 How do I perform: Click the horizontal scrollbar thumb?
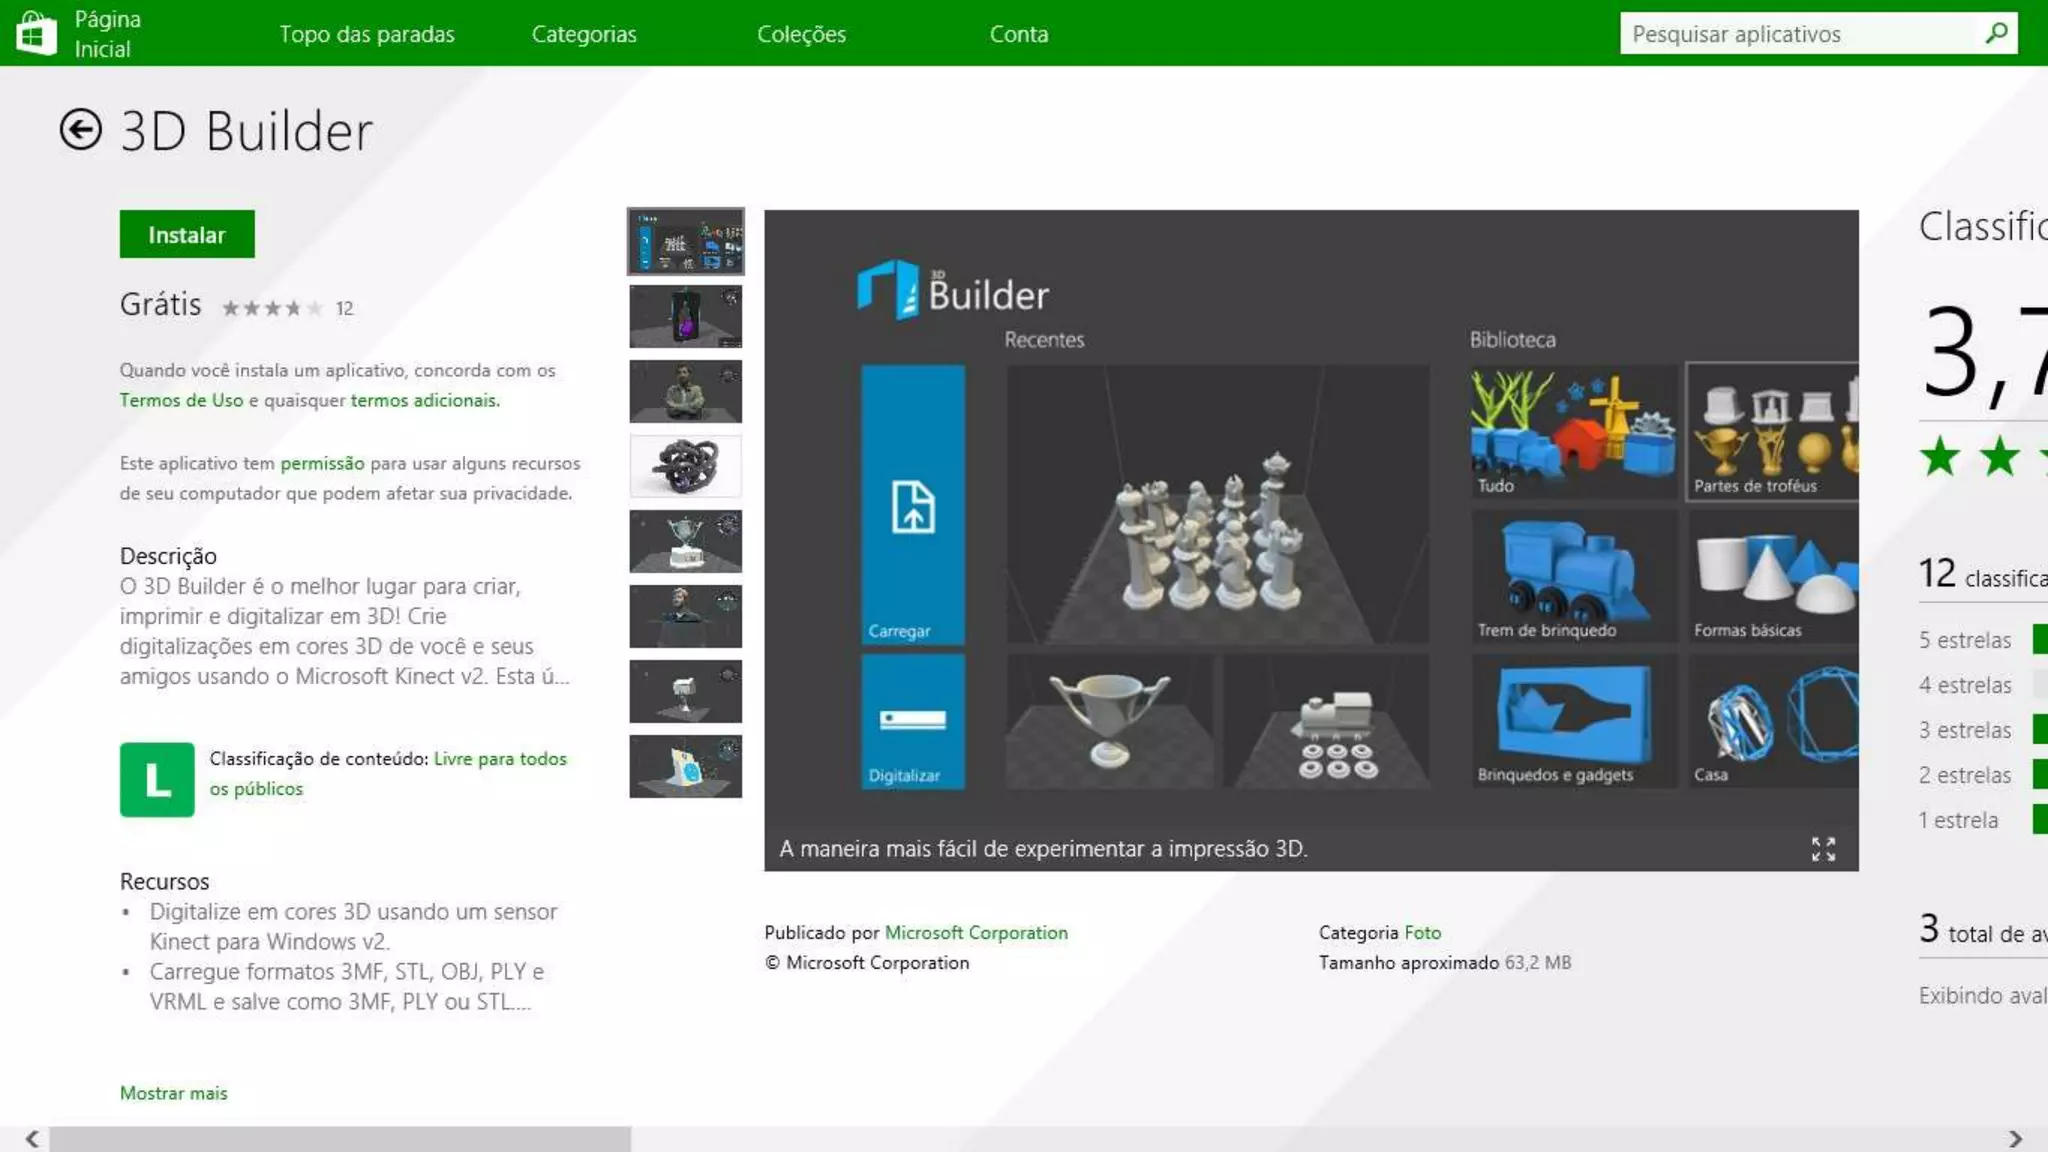pyautogui.click(x=340, y=1139)
